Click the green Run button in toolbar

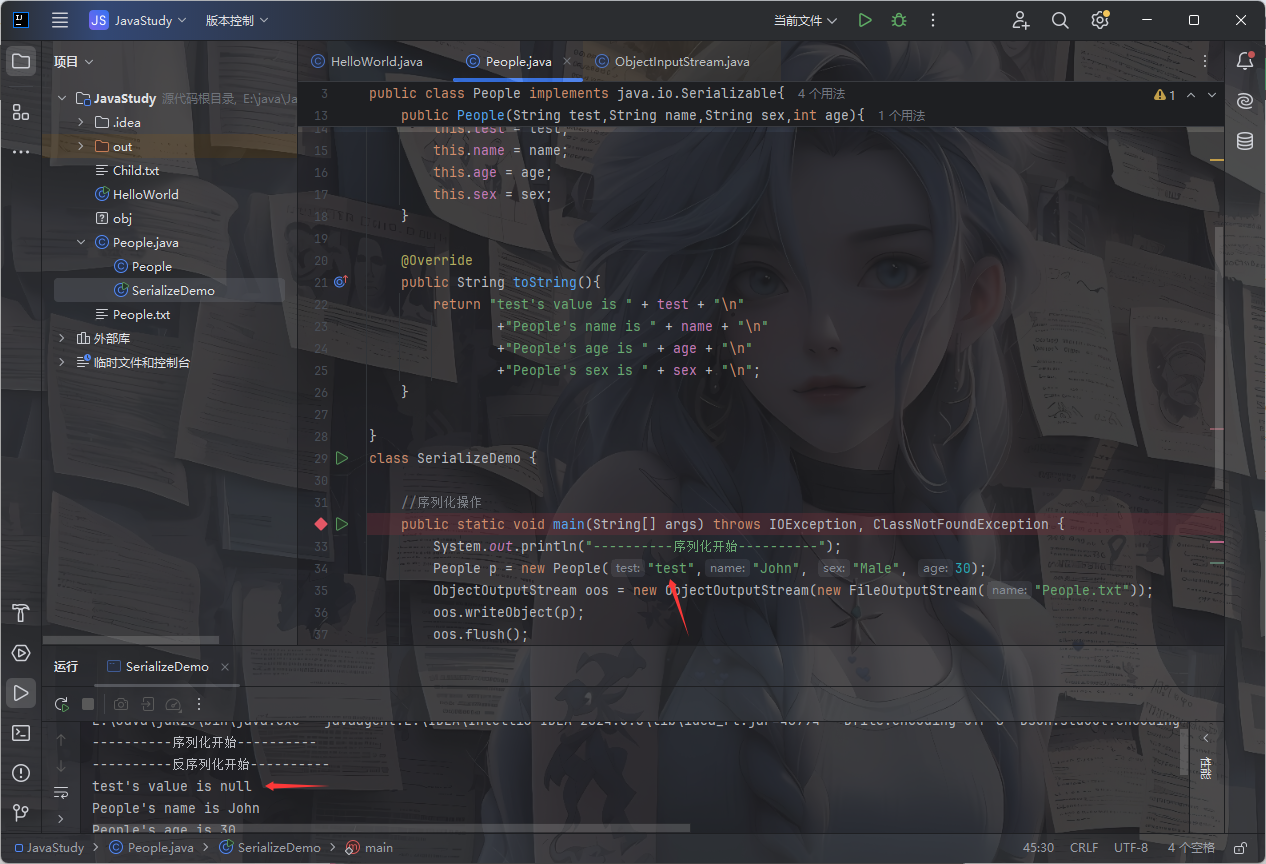pyautogui.click(x=865, y=20)
